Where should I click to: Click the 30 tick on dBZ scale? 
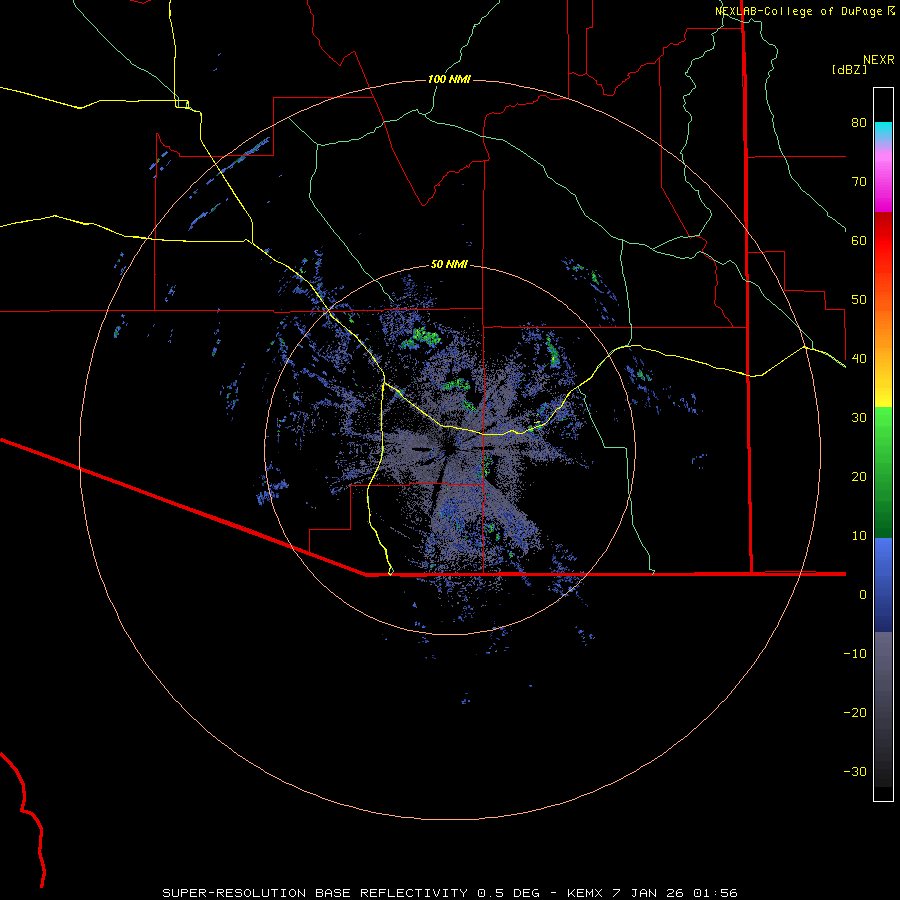point(859,418)
